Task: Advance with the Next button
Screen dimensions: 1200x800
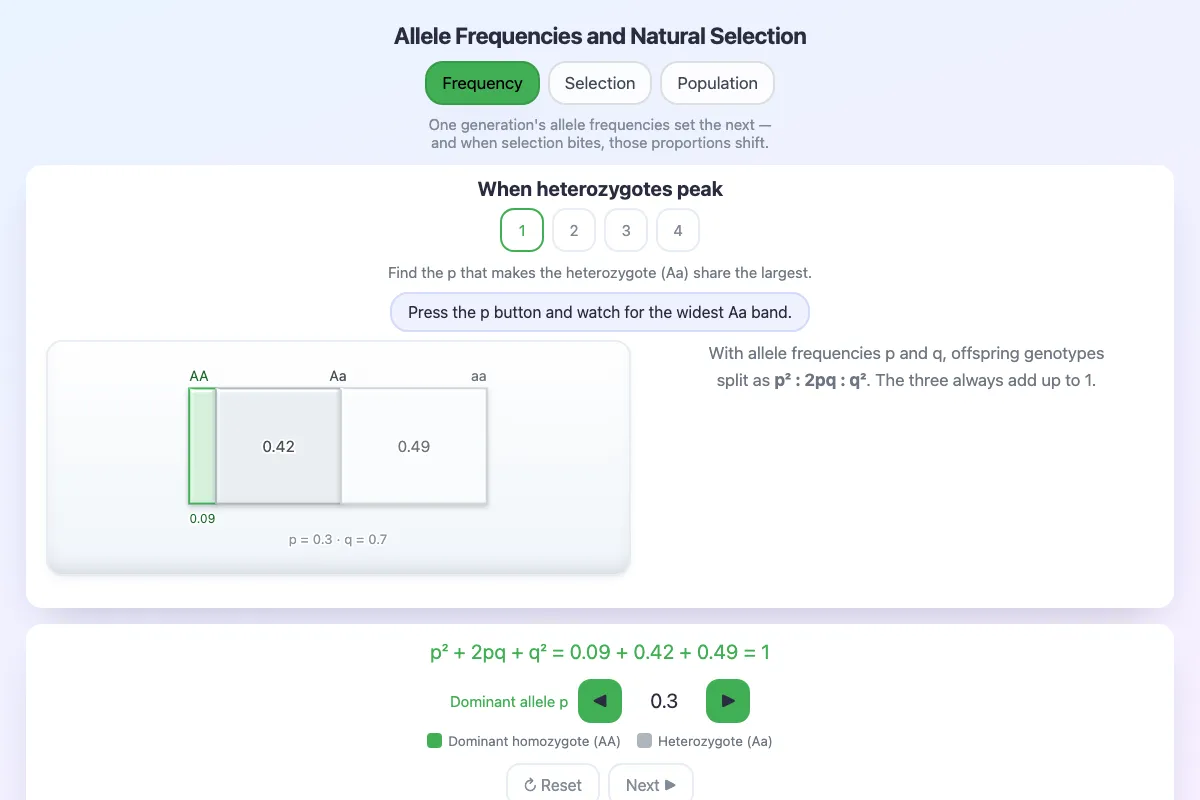Action: click(x=651, y=785)
